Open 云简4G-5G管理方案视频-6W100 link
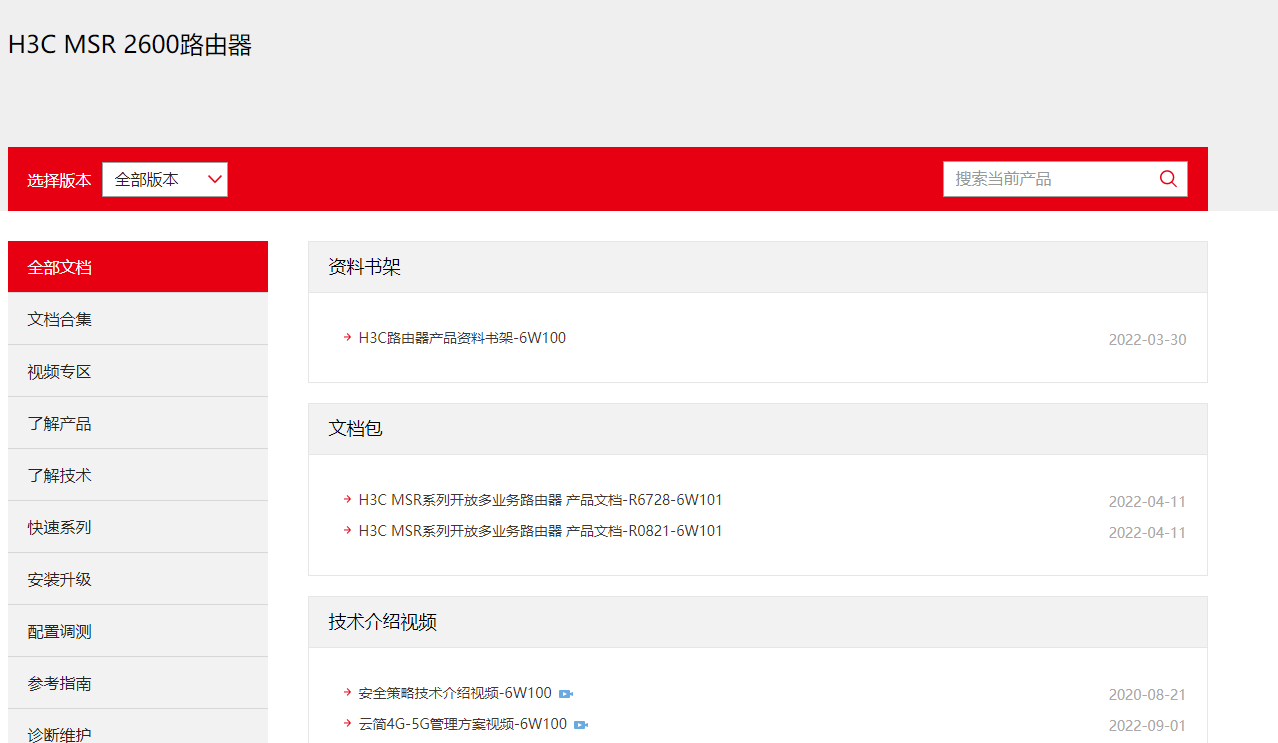 pos(463,724)
